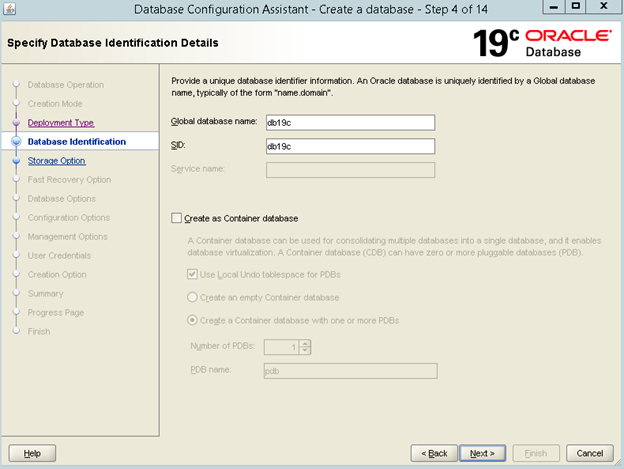Image resolution: width=624 pixels, height=469 pixels.
Task: Click the Service name label
Action: [198, 169]
